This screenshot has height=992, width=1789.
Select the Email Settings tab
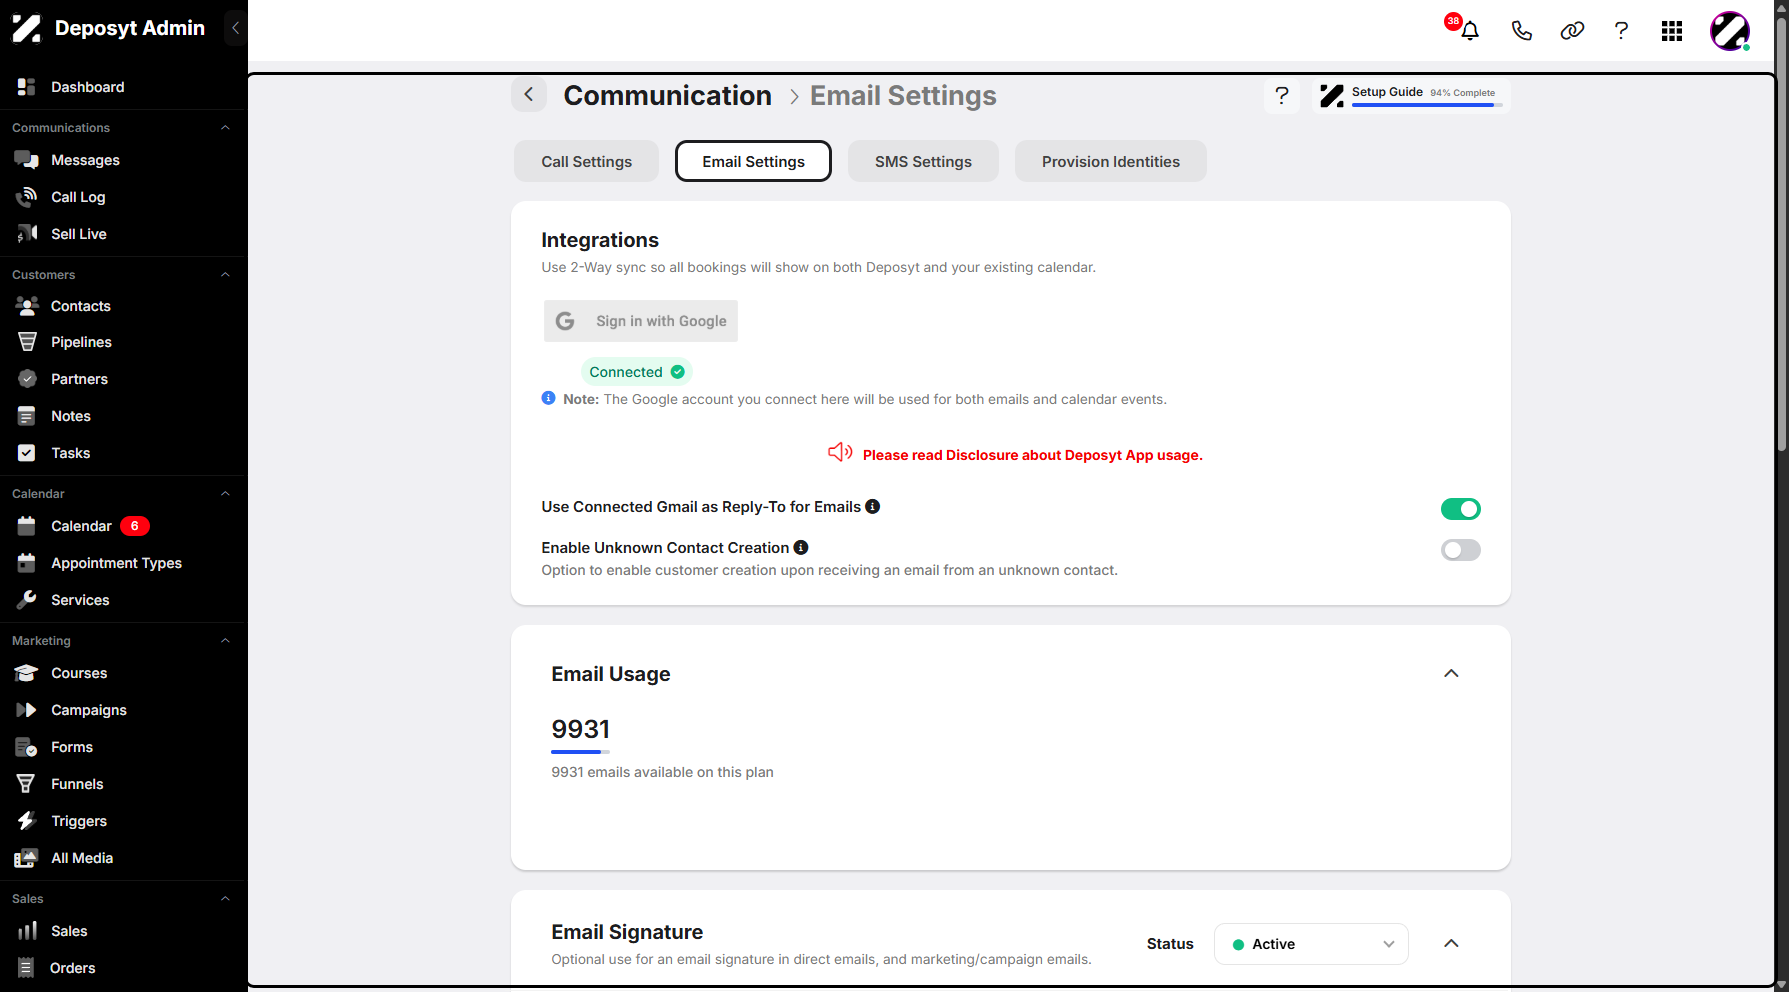(x=753, y=161)
